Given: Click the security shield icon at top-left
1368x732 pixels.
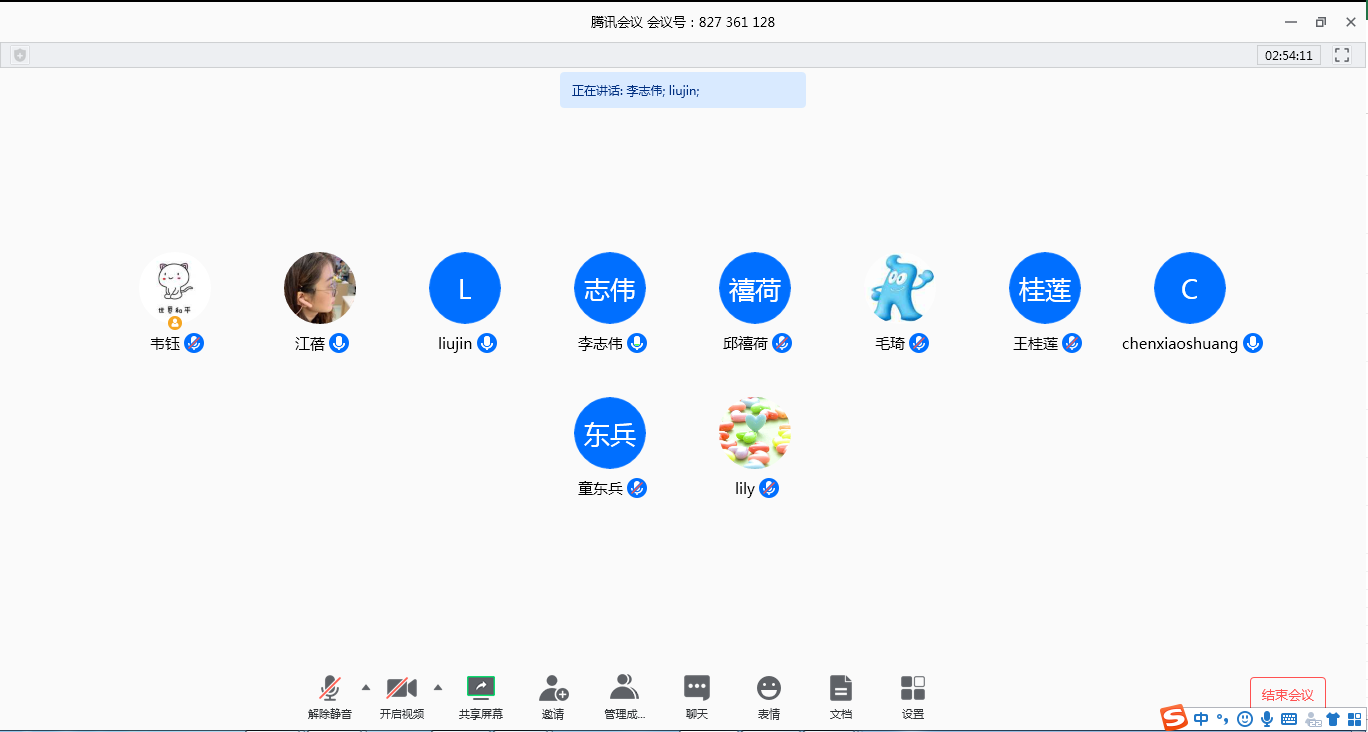Looking at the screenshot, I should [x=20, y=56].
